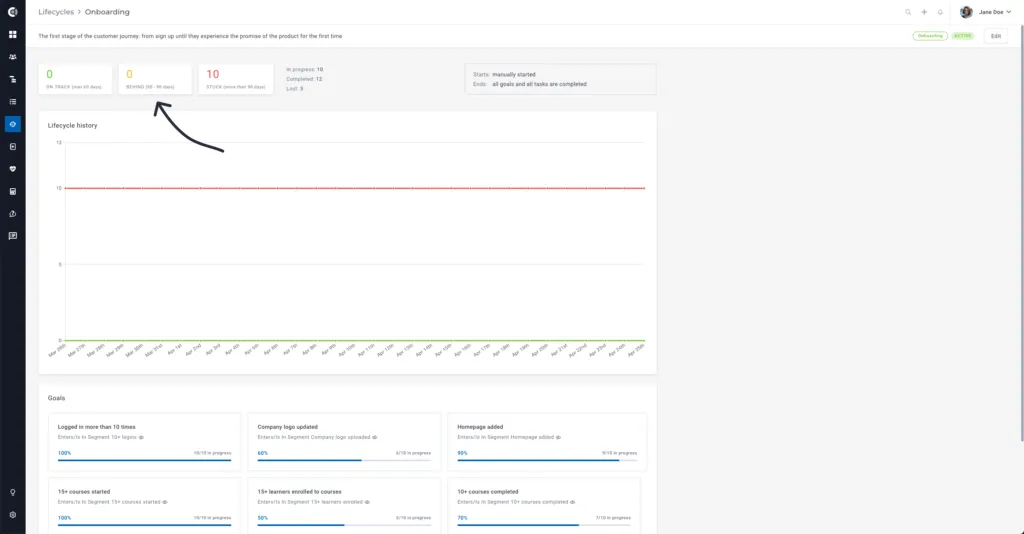
Task: Click the red stuck line in the chart
Action: click(355, 188)
